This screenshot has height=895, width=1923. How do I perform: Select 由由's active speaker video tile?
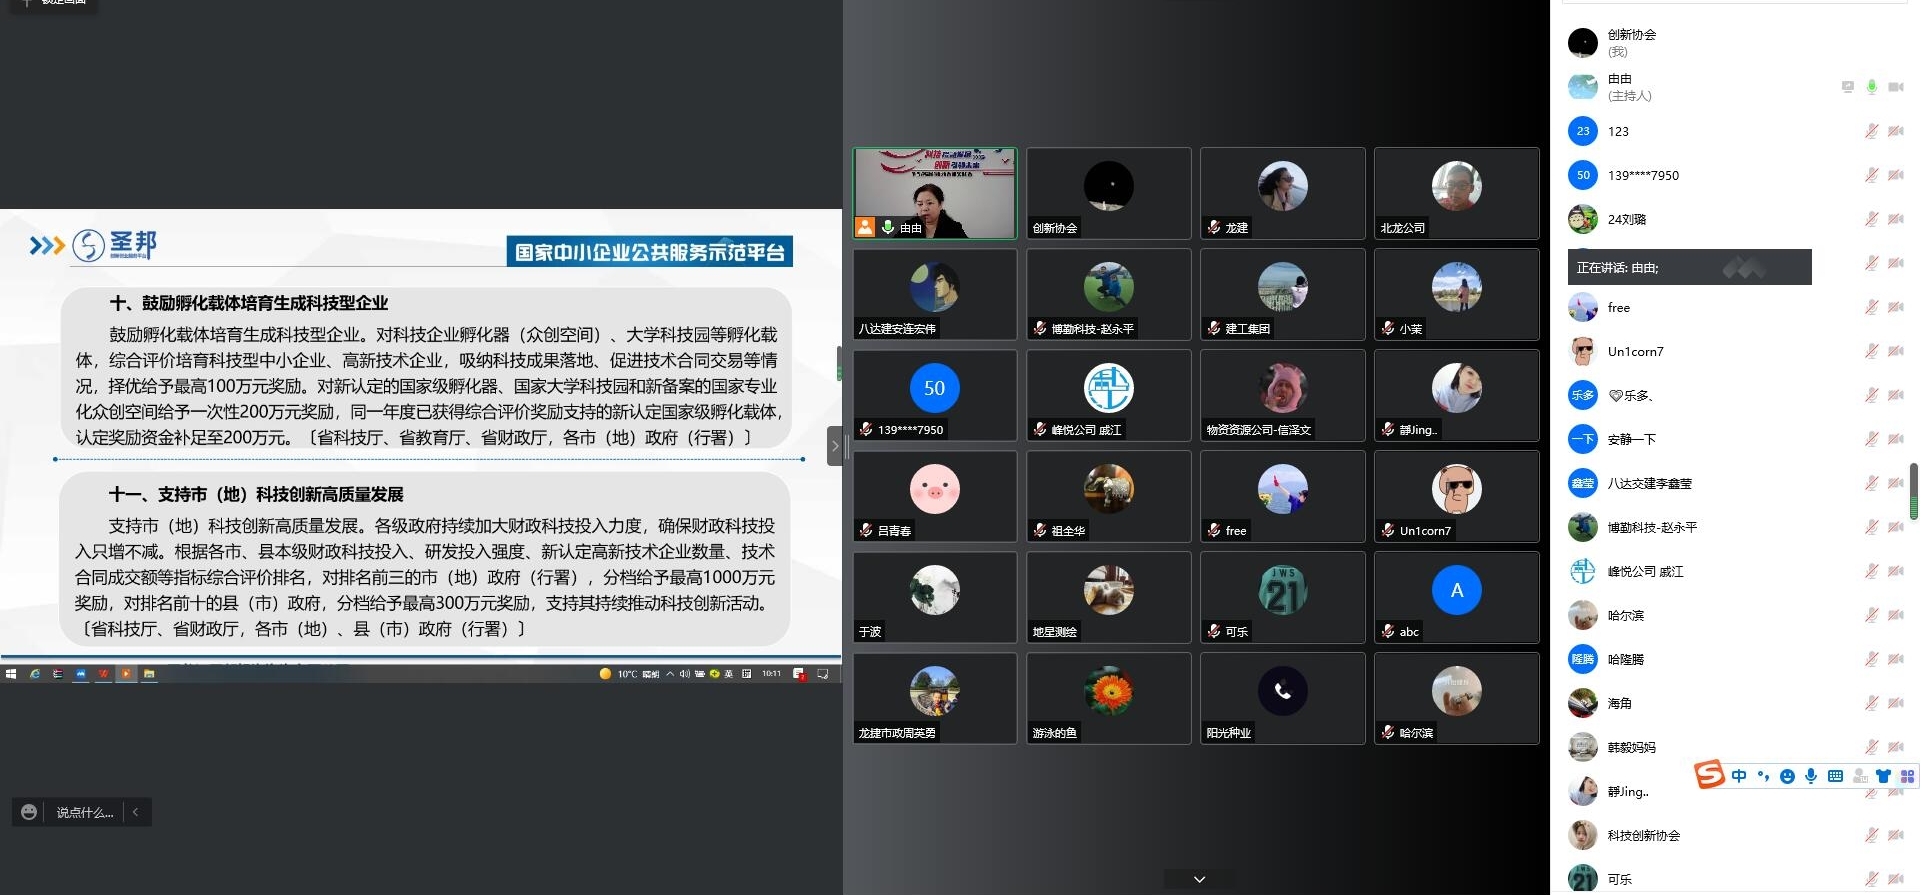click(935, 193)
